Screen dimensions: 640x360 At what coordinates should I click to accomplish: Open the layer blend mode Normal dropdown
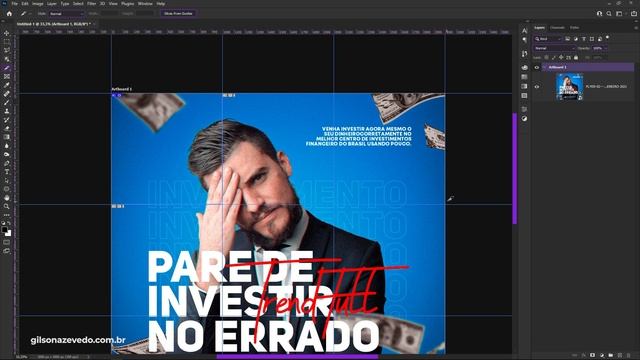(x=554, y=48)
